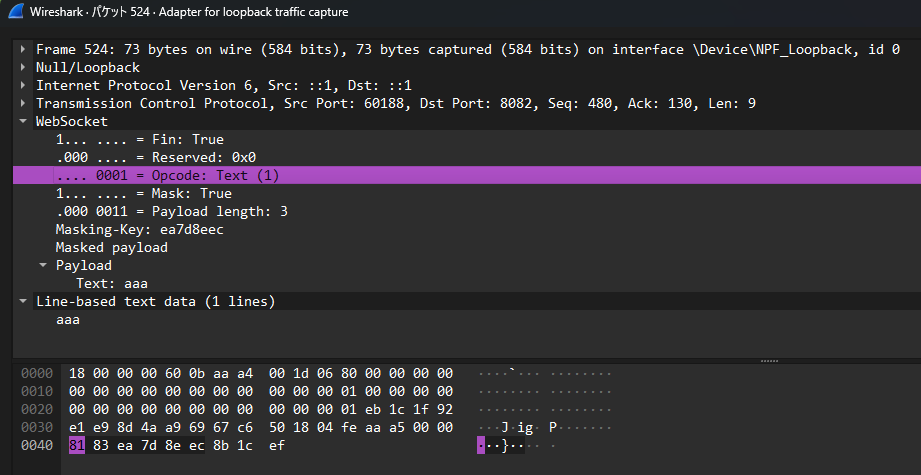Screen dimensions: 921x475
Task: Click hex offset 0040
Action: coord(37,446)
